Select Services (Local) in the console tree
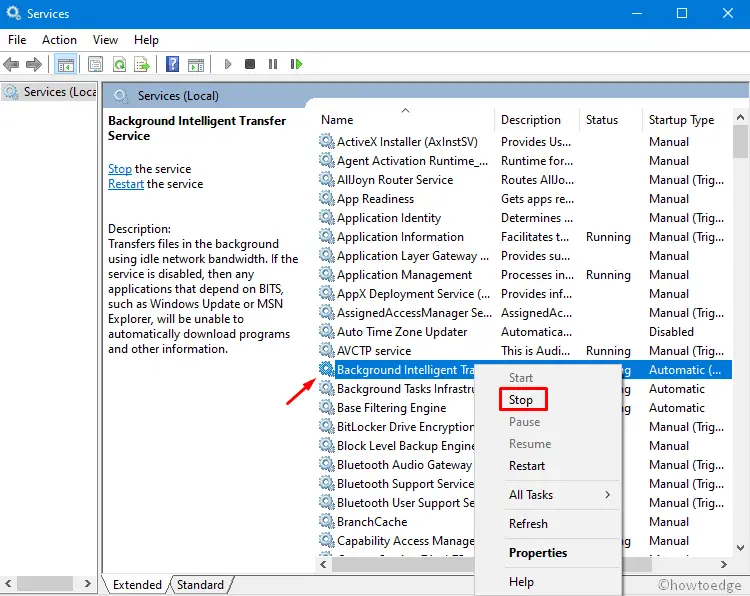750x596 pixels. point(52,92)
